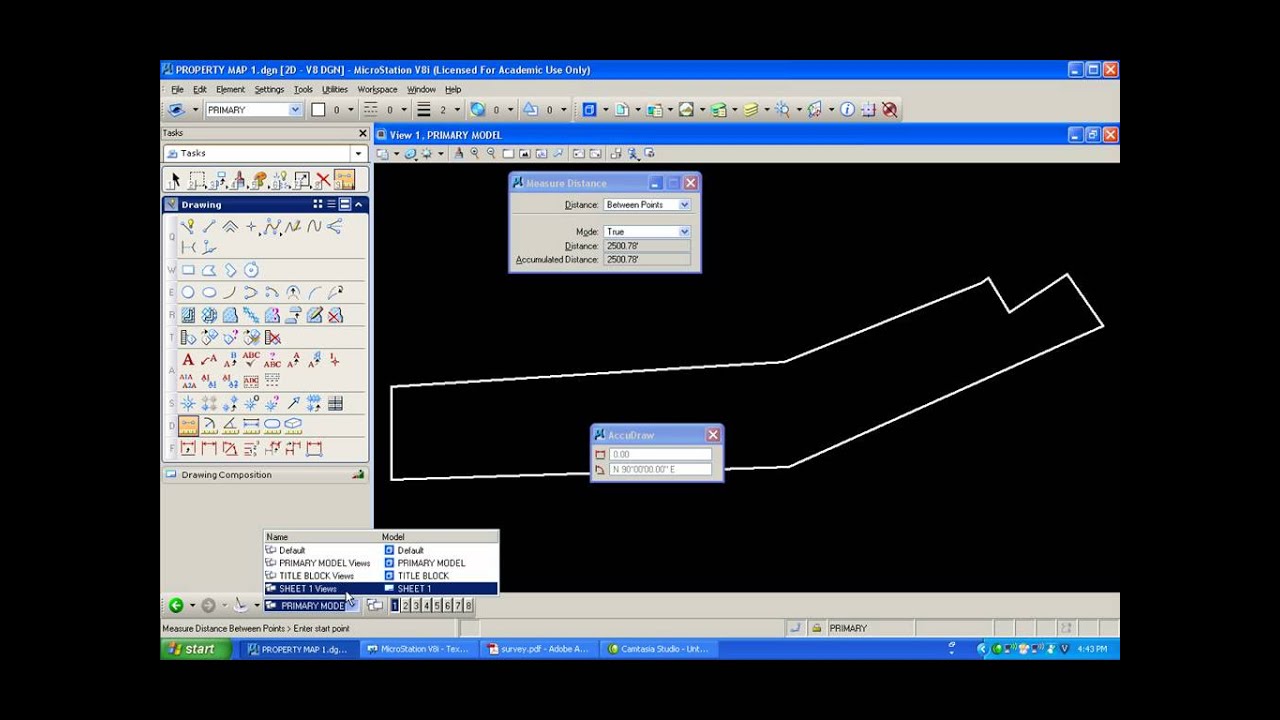Image resolution: width=1280 pixels, height=720 pixels.
Task: Select the Place Circle tool
Action: [x=188, y=292]
